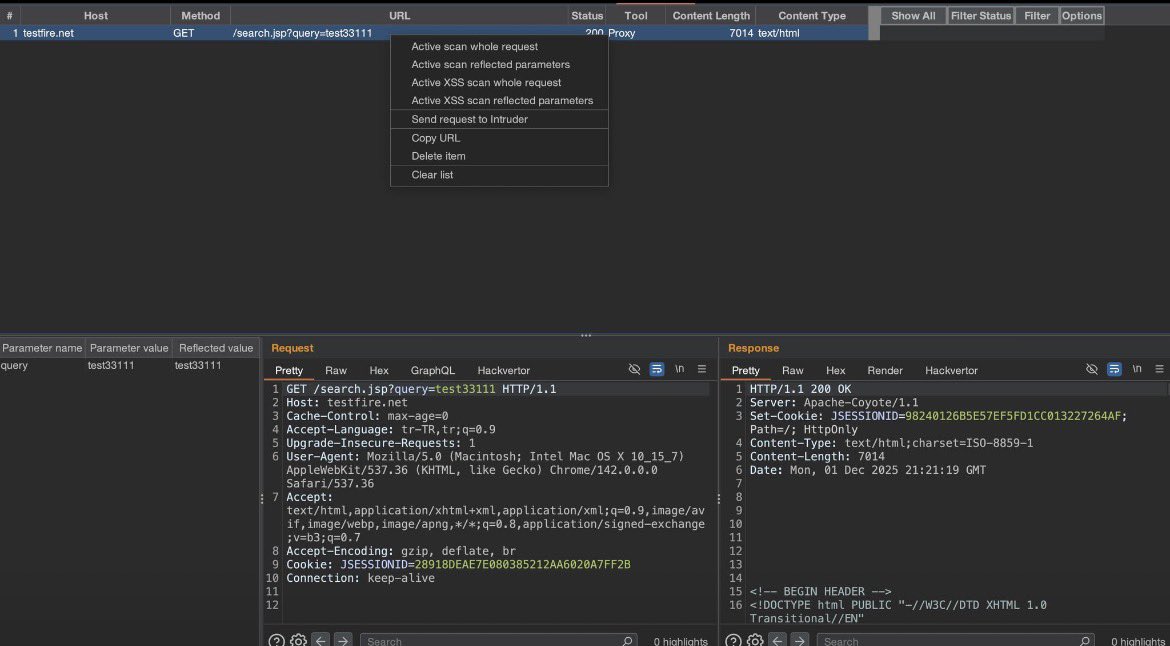Image resolution: width=1170 pixels, height=646 pixels.
Task: Switch to the Hackvertor tab of the Request
Action: click(503, 370)
